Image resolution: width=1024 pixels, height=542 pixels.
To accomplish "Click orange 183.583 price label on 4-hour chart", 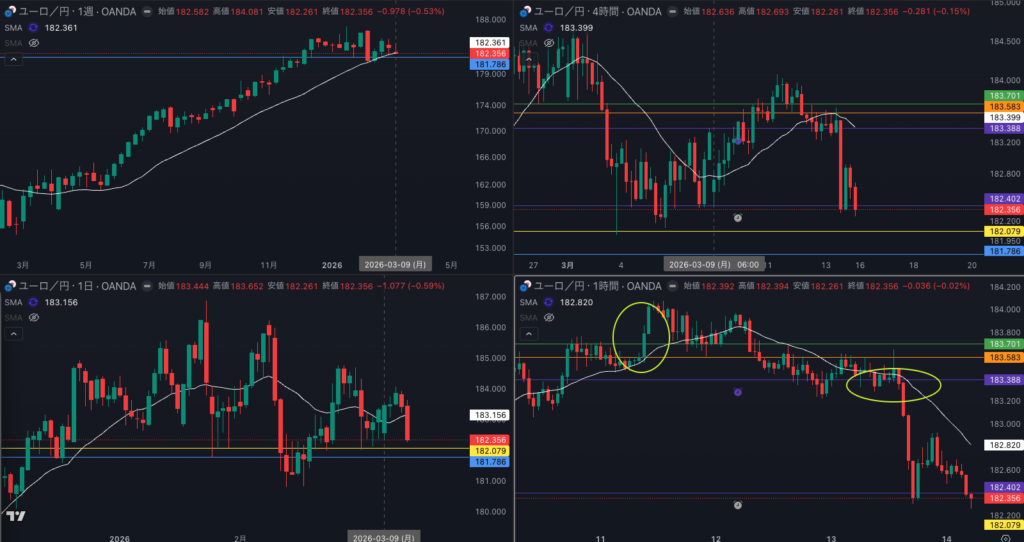I will [x=1003, y=106].
